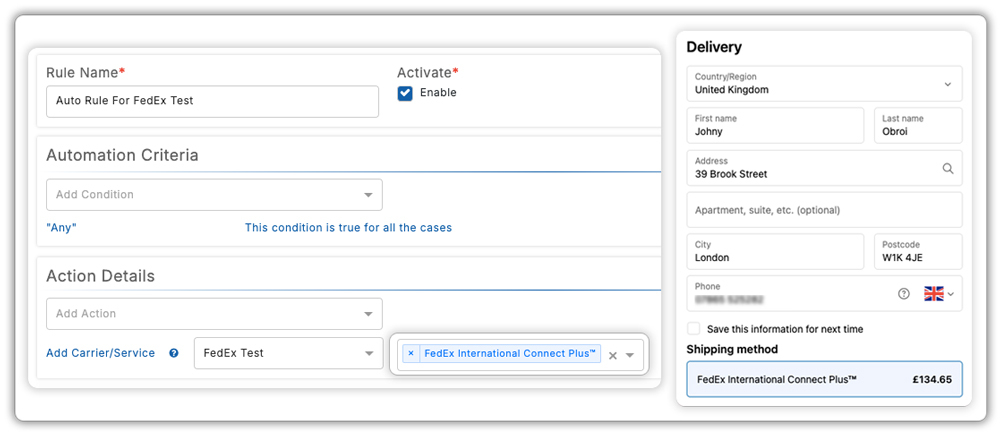Click the Rule Name input field
Image resolution: width=1000 pixels, height=436 pixels.
(212, 101)
